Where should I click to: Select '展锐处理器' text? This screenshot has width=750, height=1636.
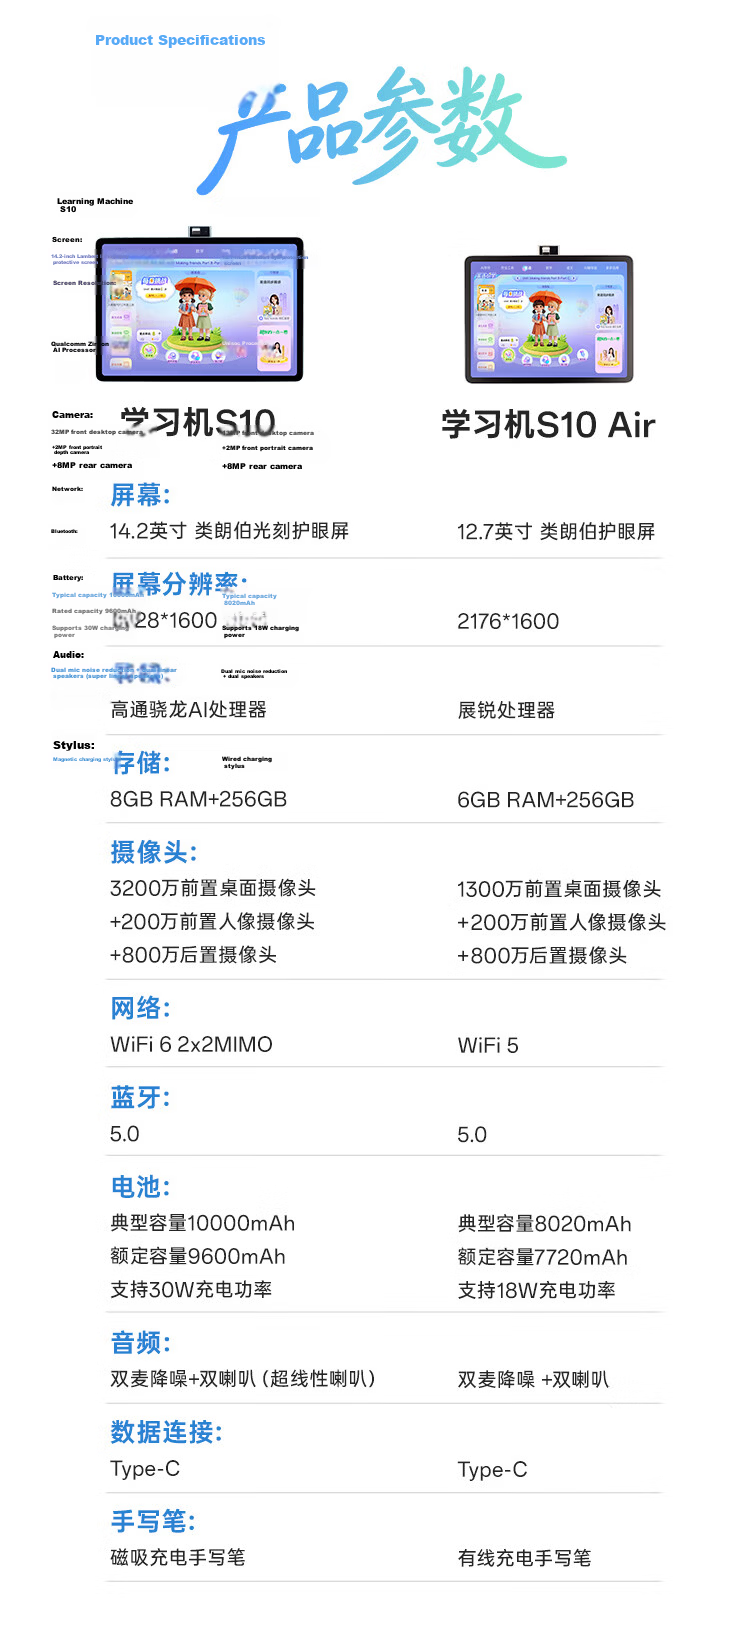coord(506,711)
